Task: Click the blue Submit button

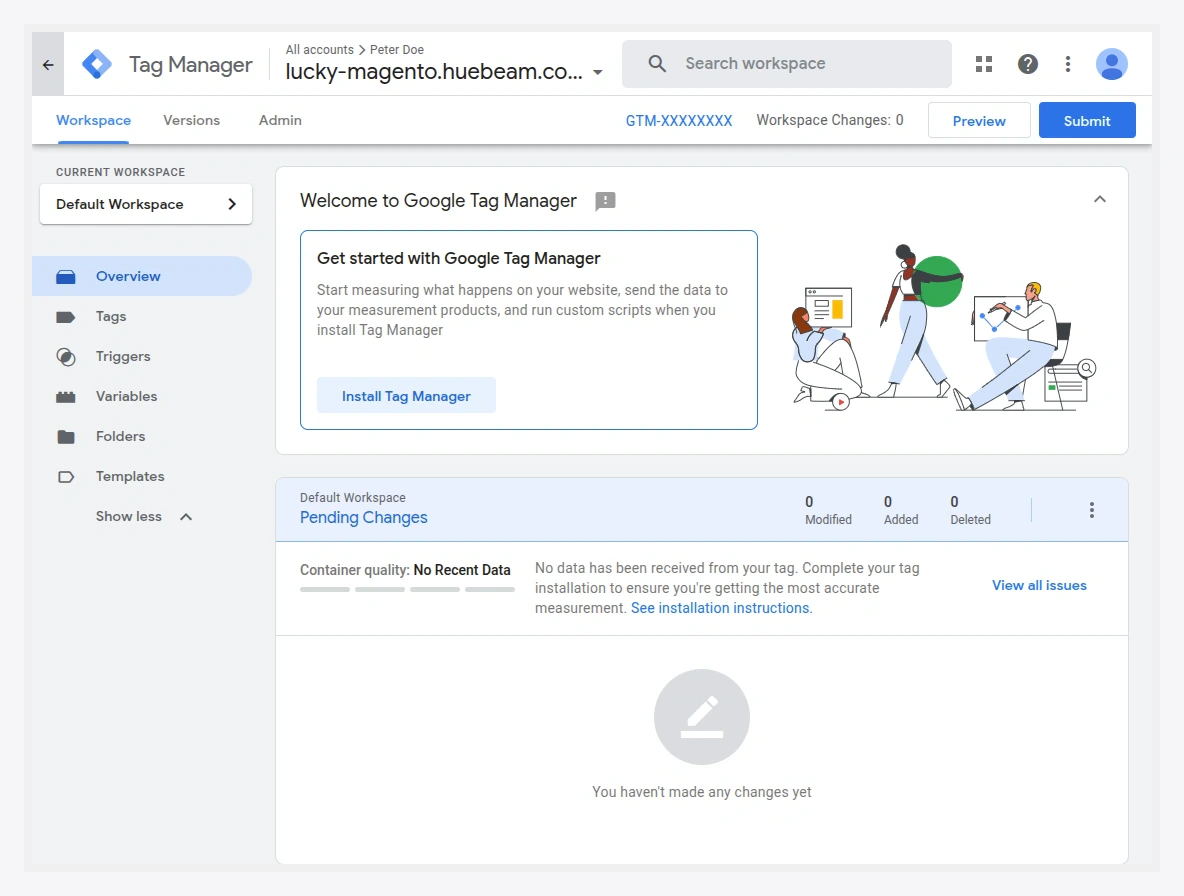Action: pos(1087,121)
